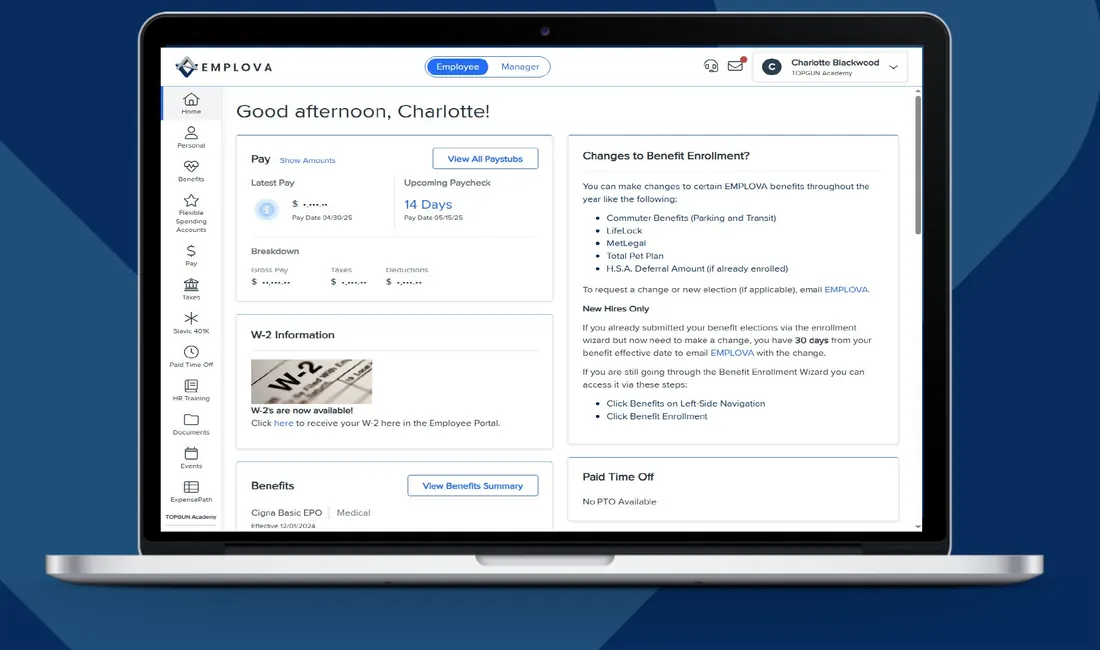Click the 'W-2 Information' heading
Image resolution: width=1100 pixels, height=650 pixels.
293,334
